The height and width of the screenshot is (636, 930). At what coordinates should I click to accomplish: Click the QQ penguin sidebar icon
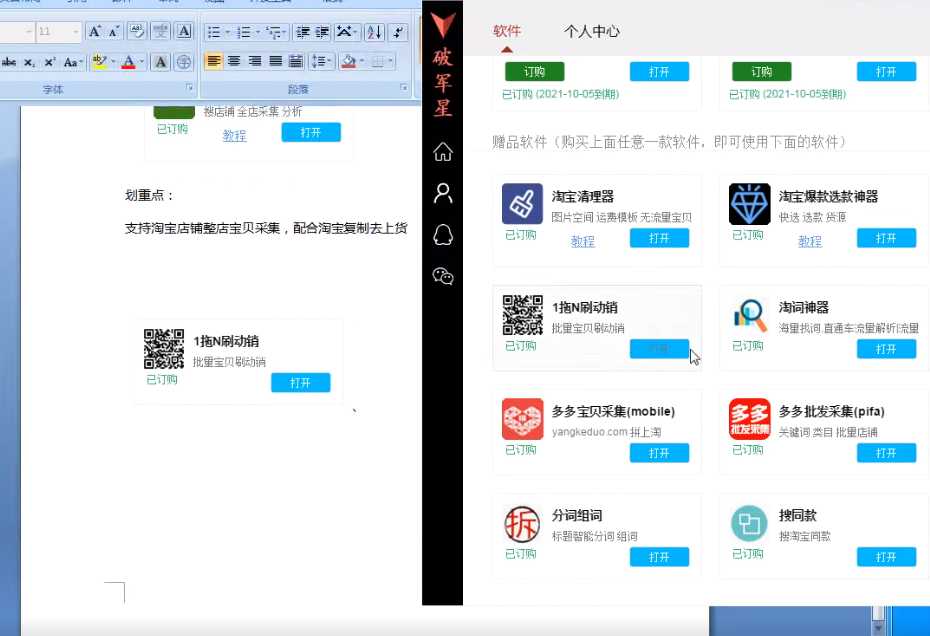pyautogui.click(x=442, y=235)
